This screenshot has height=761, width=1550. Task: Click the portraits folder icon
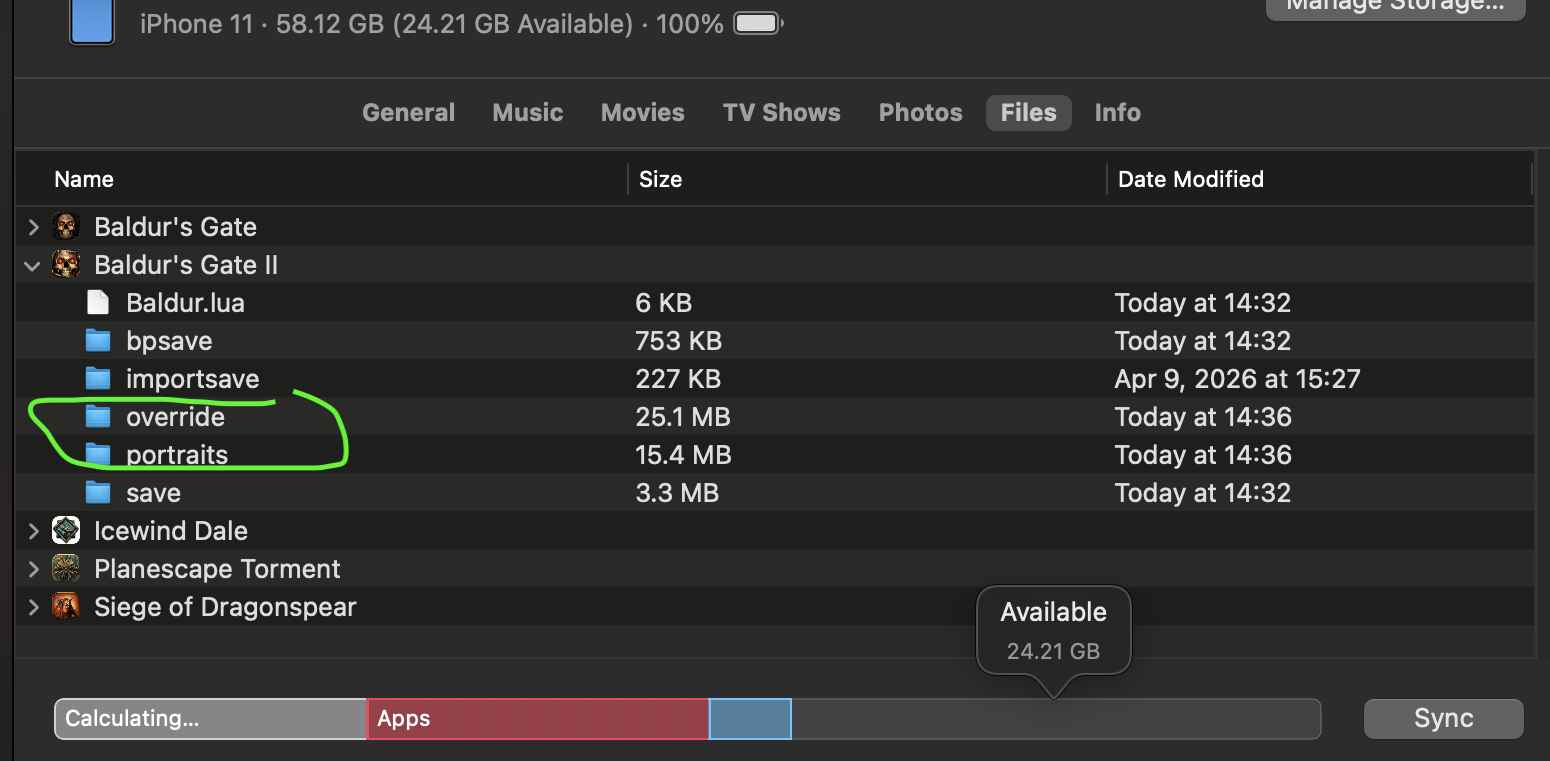97,455
